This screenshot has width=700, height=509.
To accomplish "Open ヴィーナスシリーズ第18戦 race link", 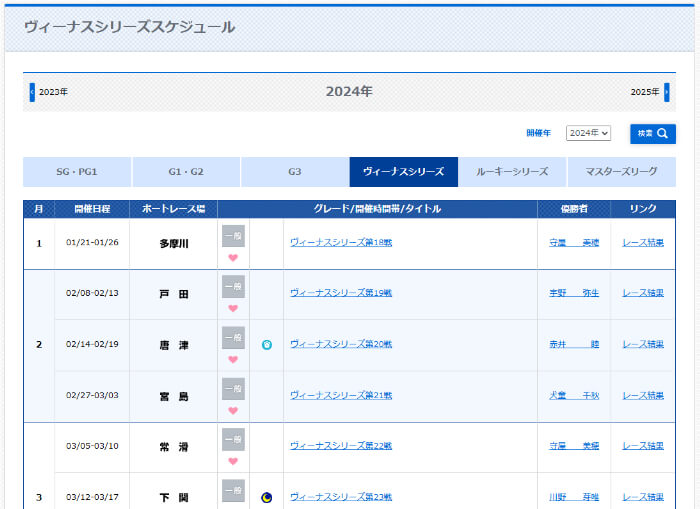I will point(341,242).
